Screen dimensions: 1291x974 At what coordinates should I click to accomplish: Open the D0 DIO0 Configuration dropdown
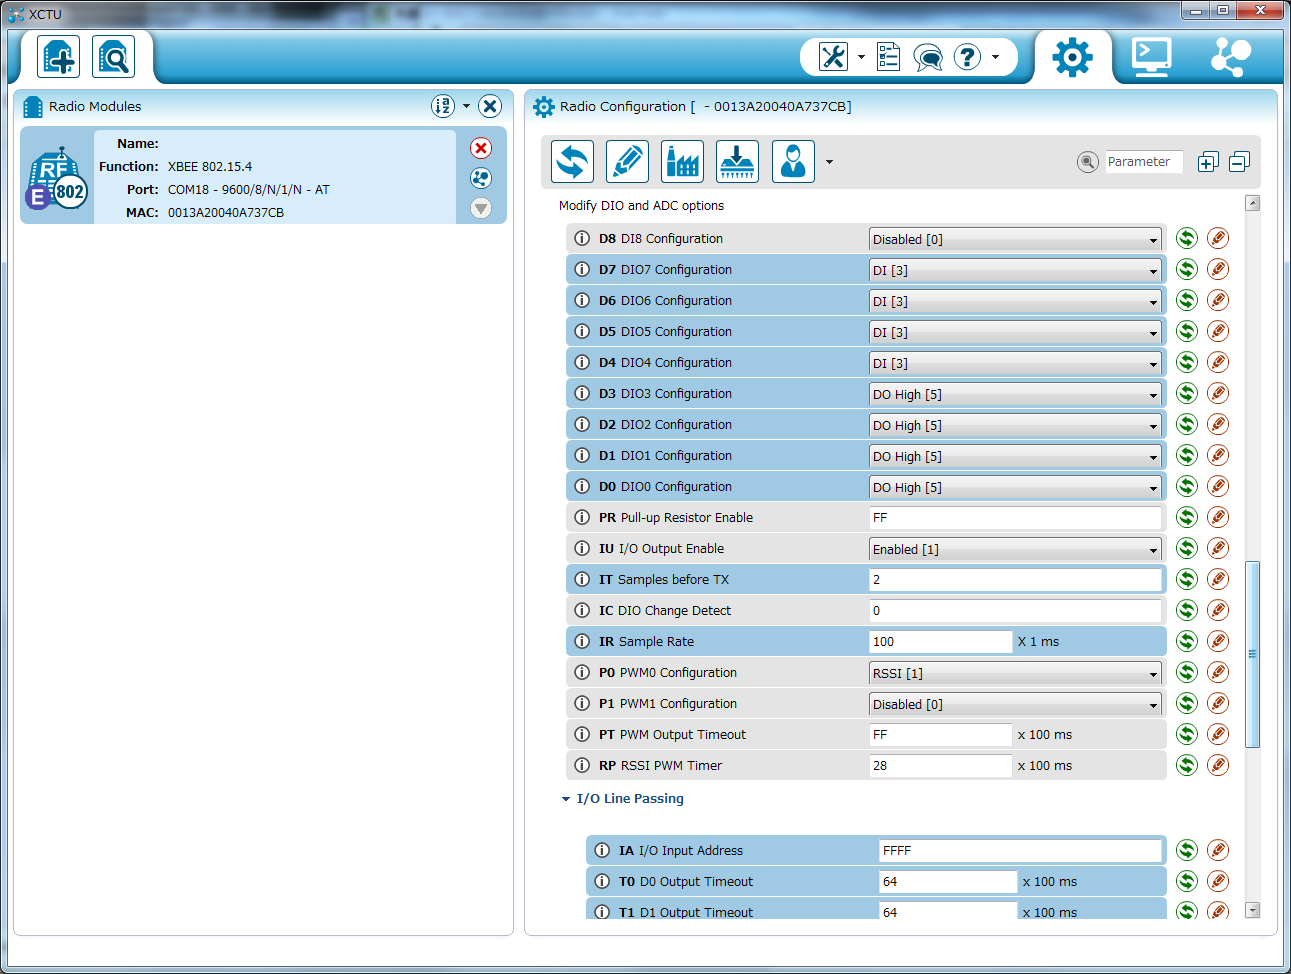coord(1015,487)
